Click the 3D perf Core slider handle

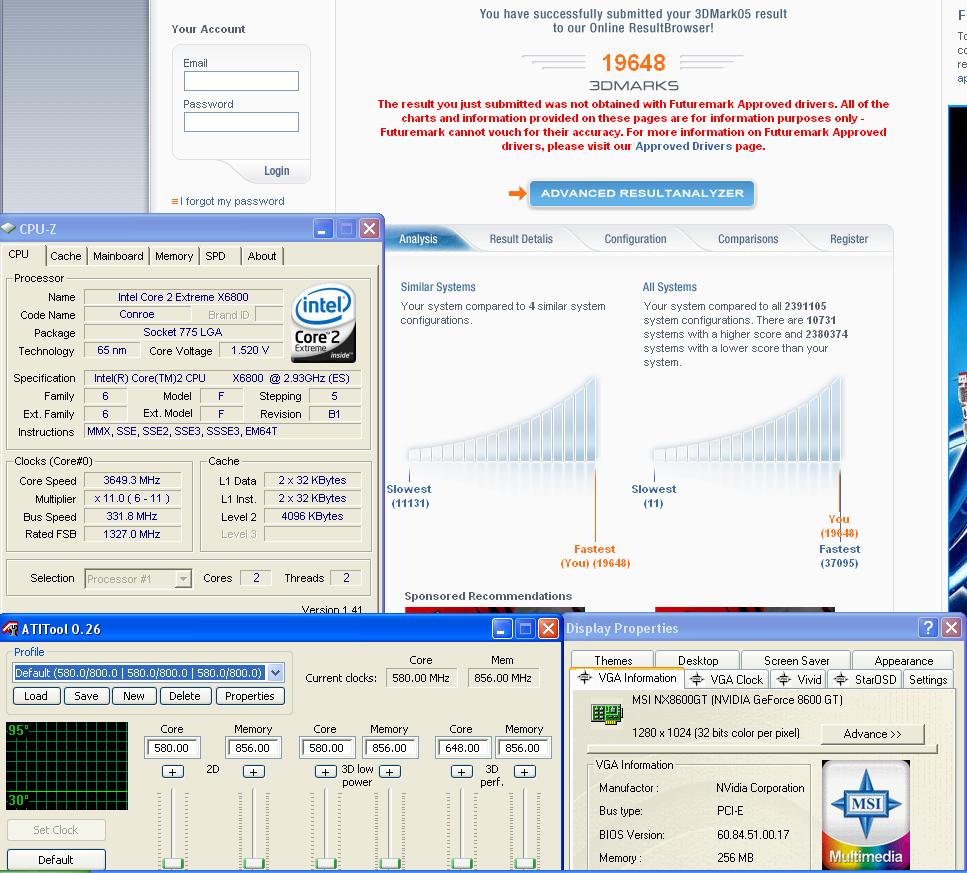pos(461,863)
